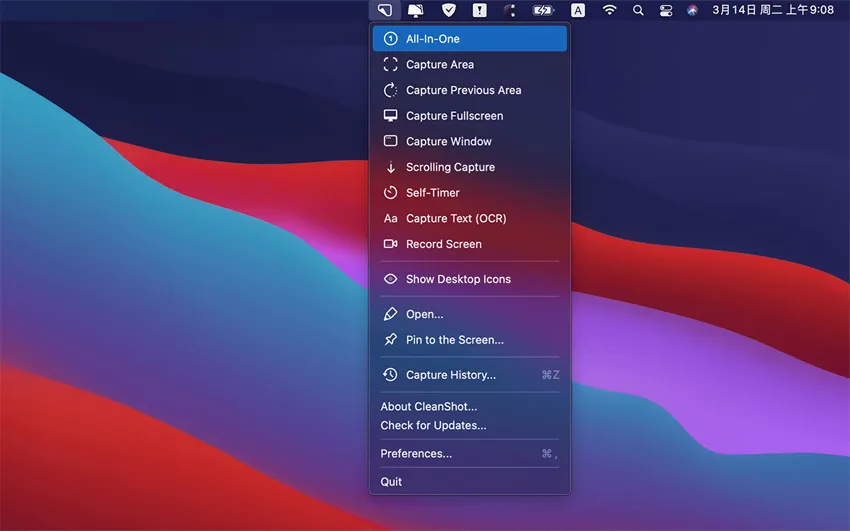The width and height of the screenshot is (850, 531).
Task: Click the Scrolling Capture arrow icon
Action: click(390, 167)
